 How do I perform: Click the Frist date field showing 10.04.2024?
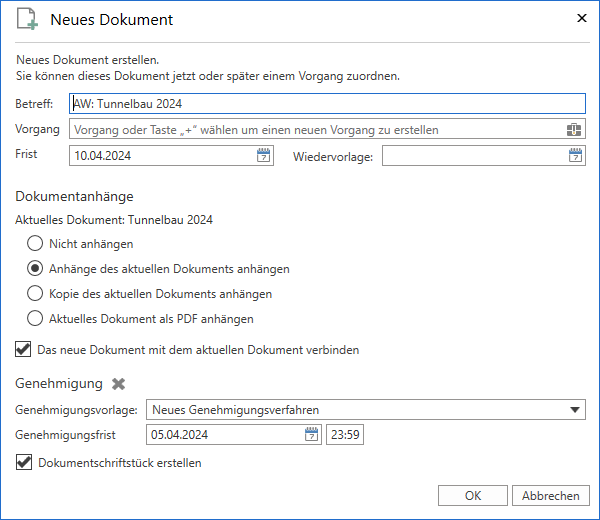[x=162, y=155]
